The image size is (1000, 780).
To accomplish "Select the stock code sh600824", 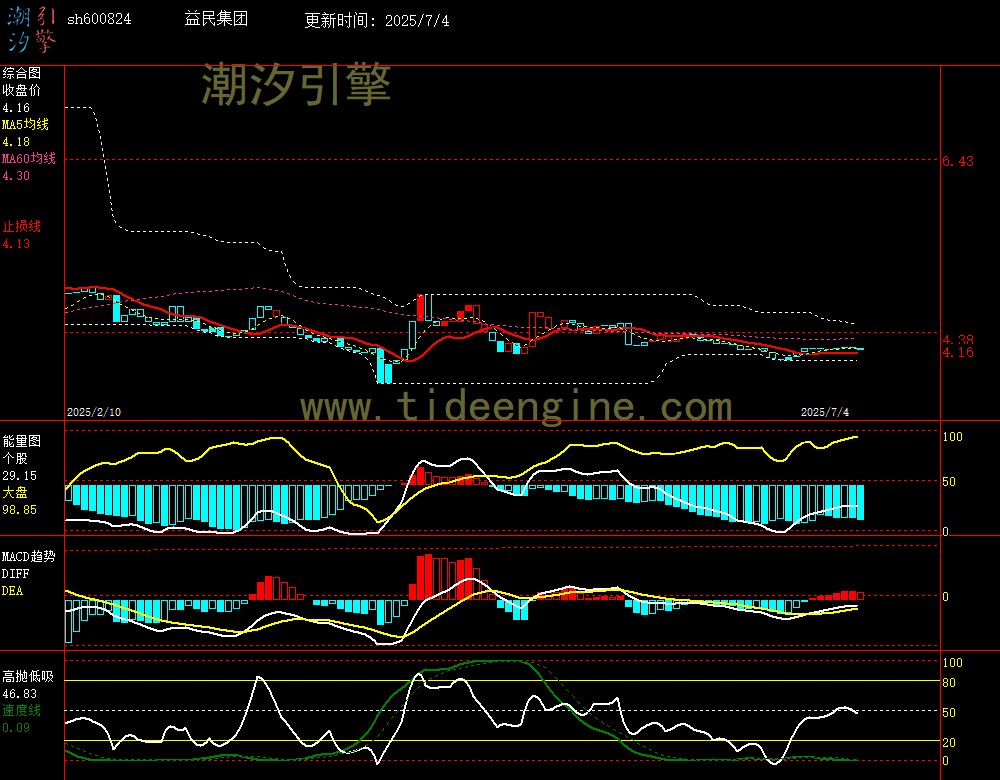I will [99, 19].
